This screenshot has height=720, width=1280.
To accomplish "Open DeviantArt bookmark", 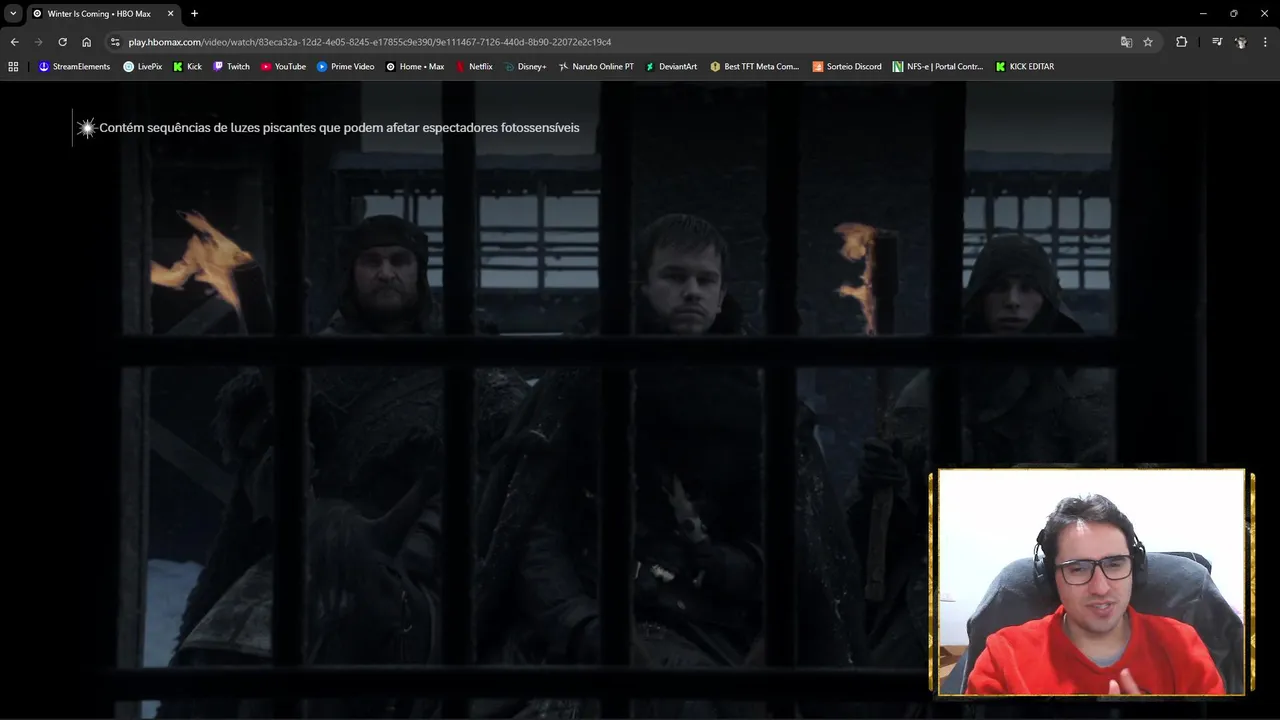I will [x=671, y=67].
